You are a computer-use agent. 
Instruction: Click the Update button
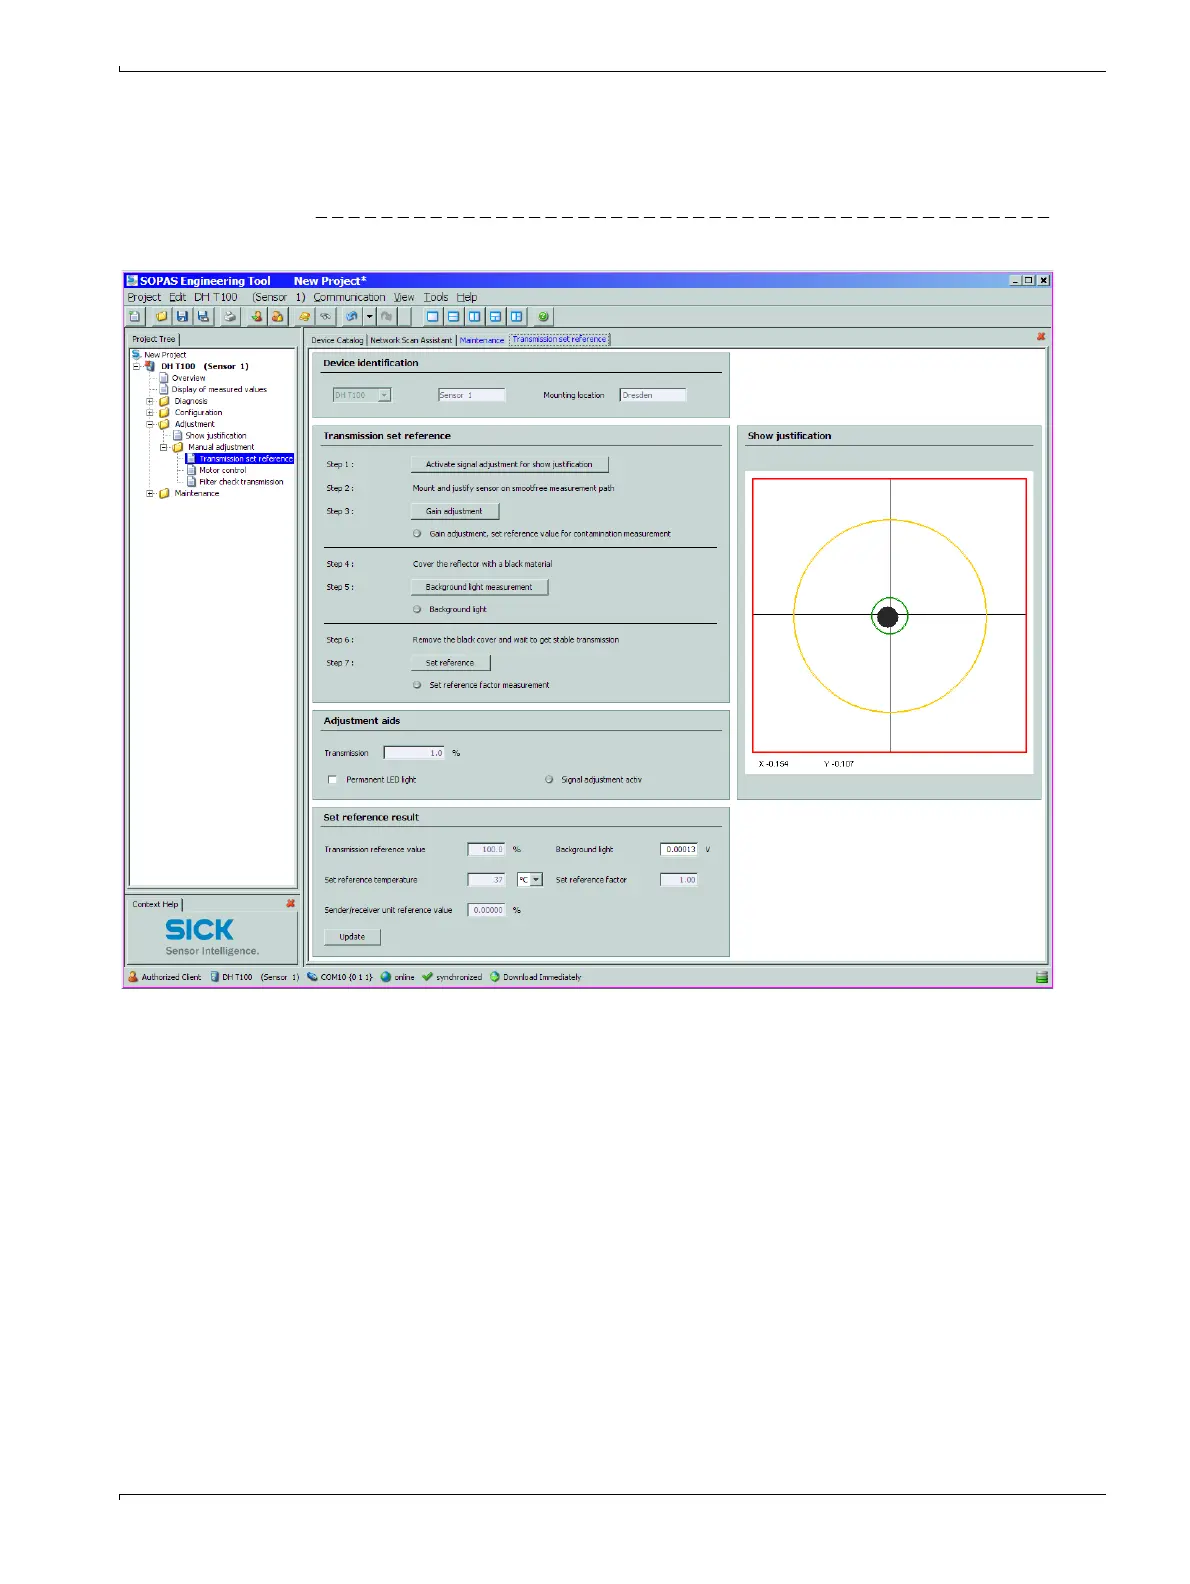pyautogui.click(x=352, y=937)
